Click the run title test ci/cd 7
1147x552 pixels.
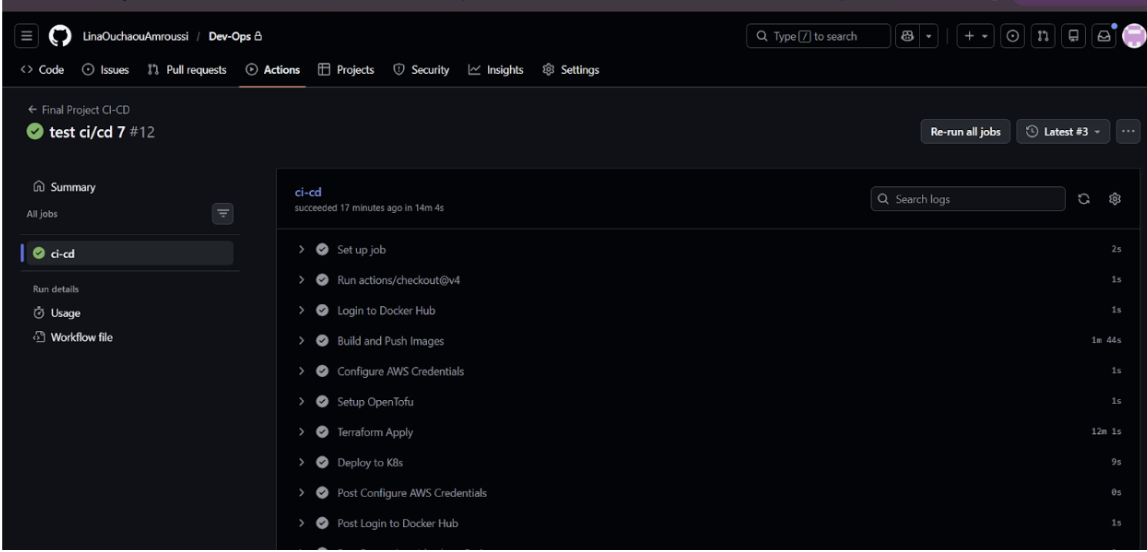point(87,132)
